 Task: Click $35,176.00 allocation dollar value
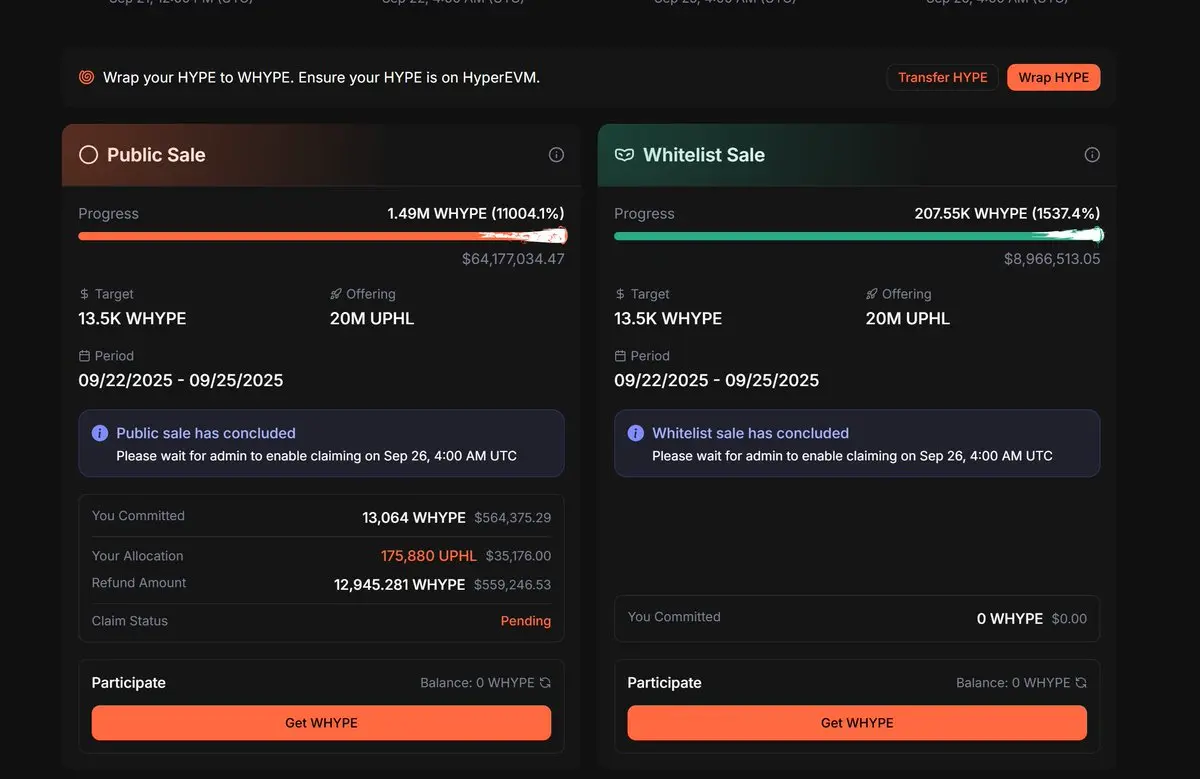tap(518, 556)
